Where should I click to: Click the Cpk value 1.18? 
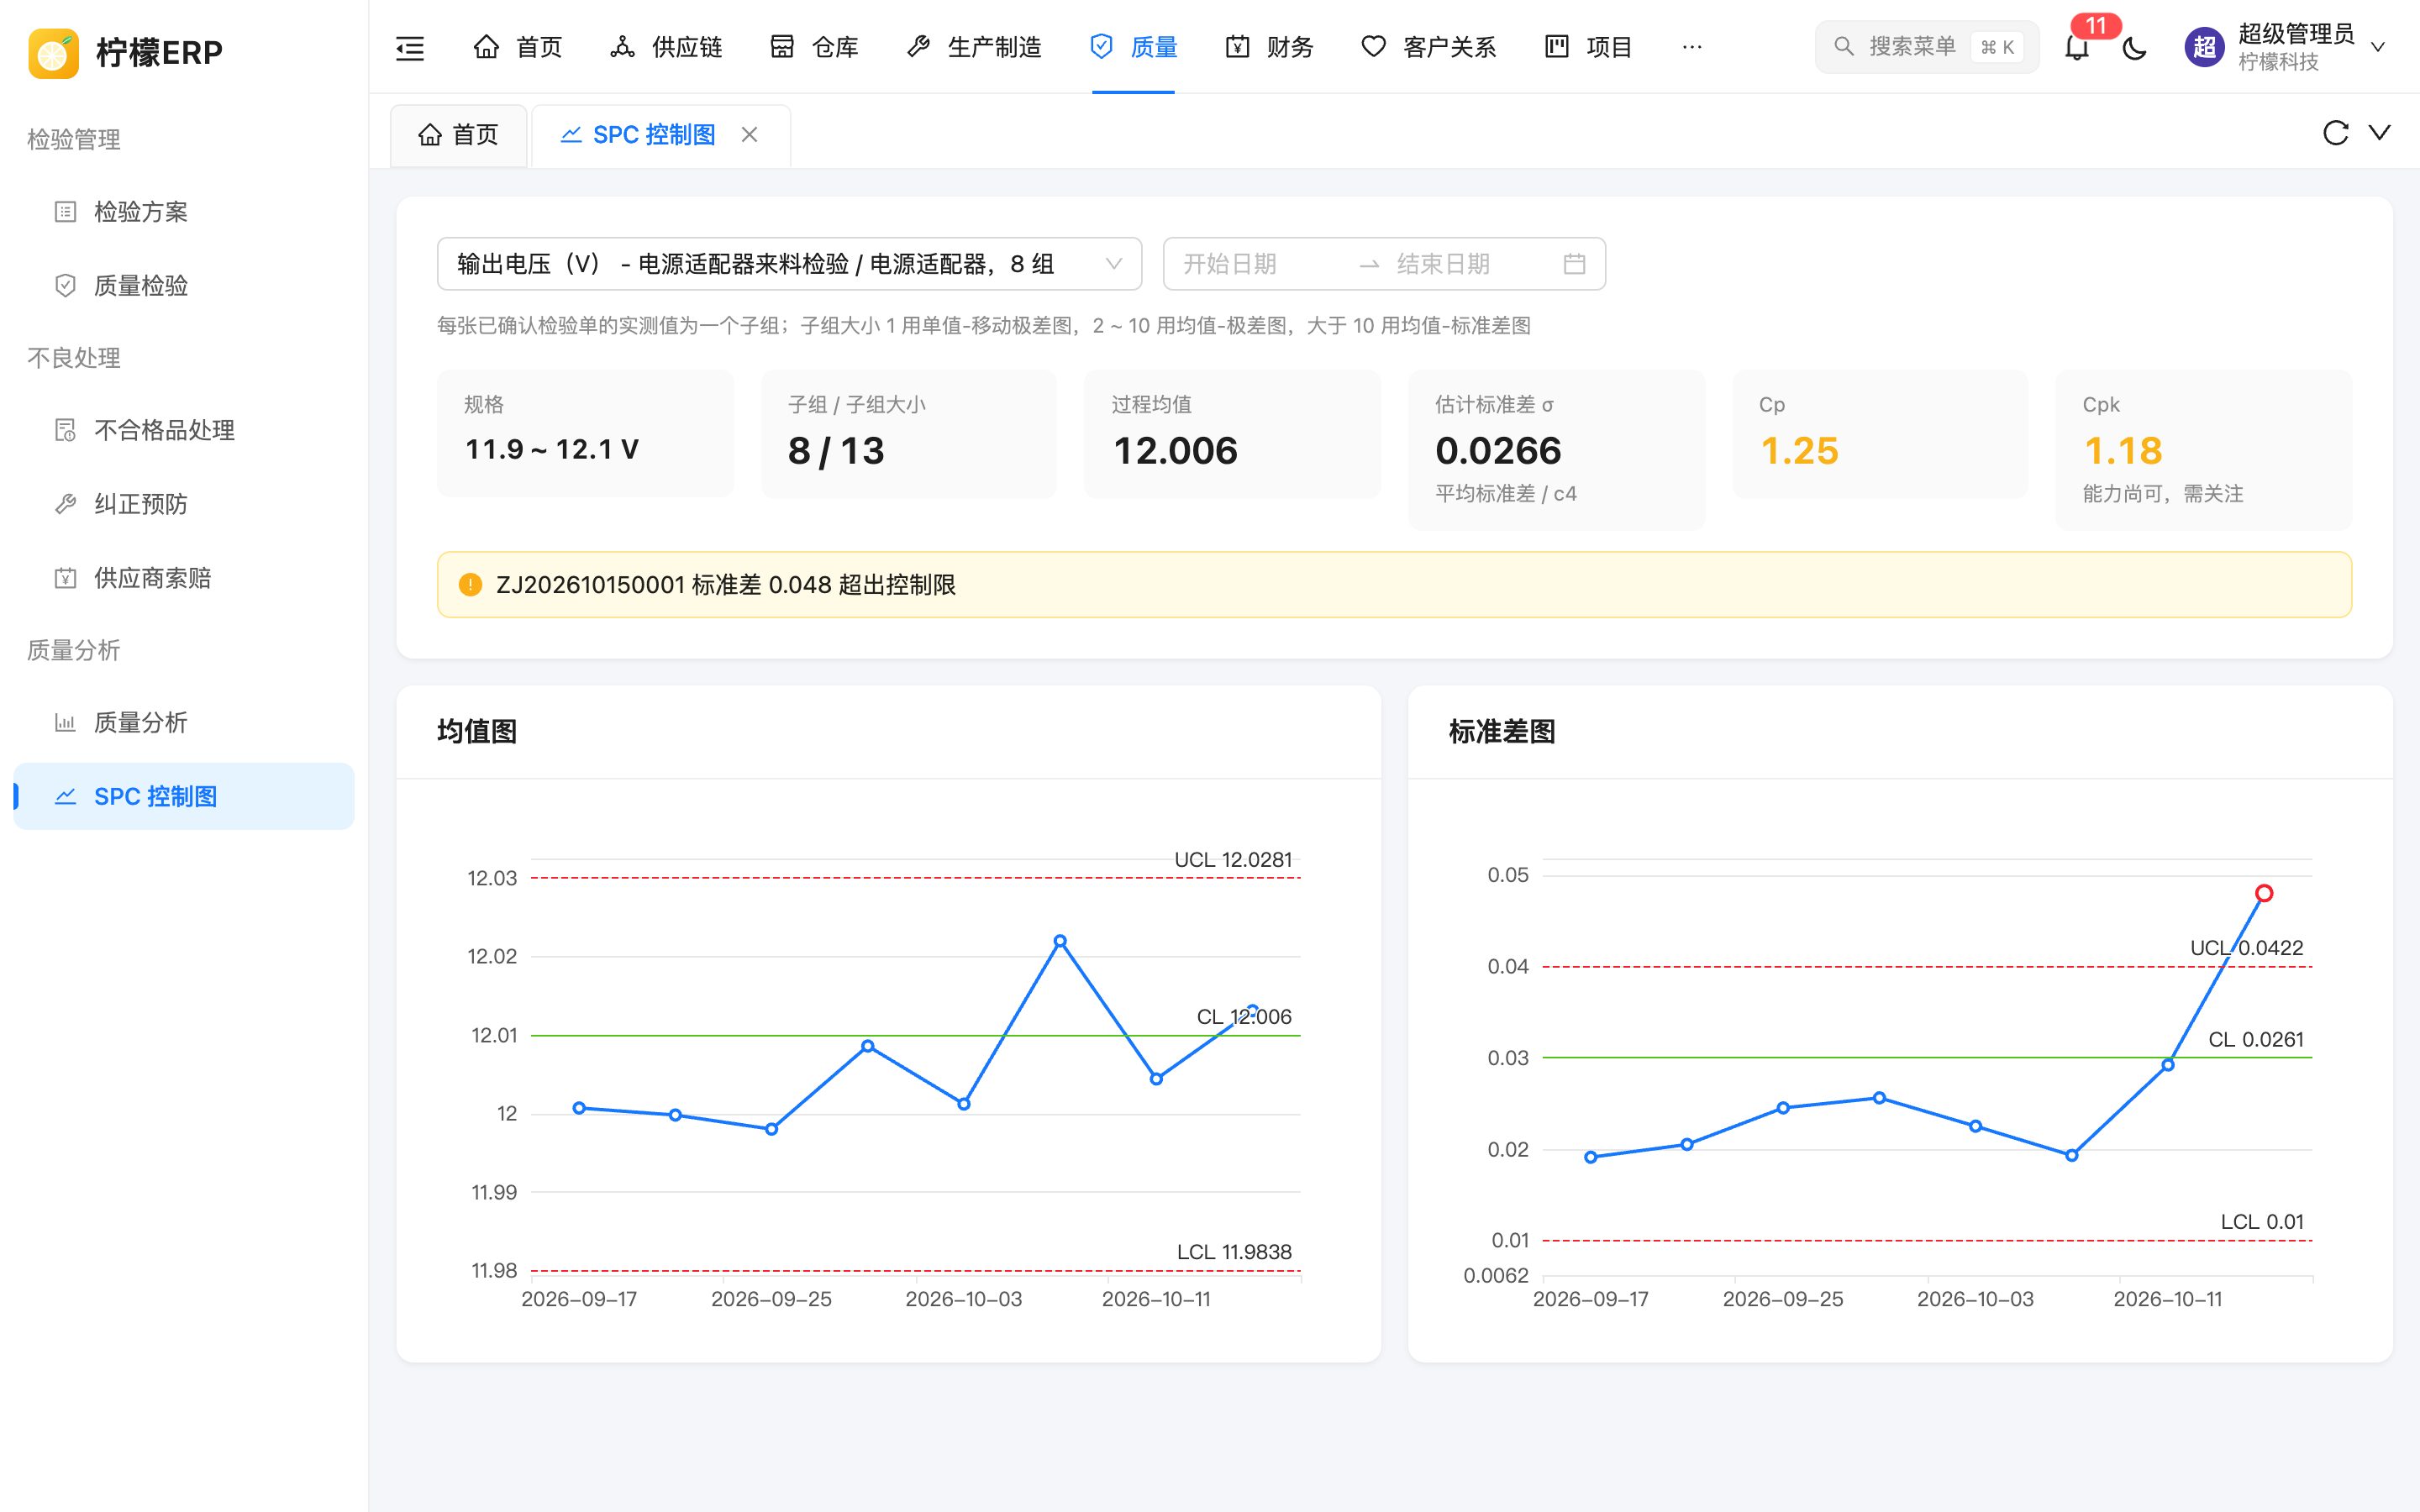pos(2123,451)
